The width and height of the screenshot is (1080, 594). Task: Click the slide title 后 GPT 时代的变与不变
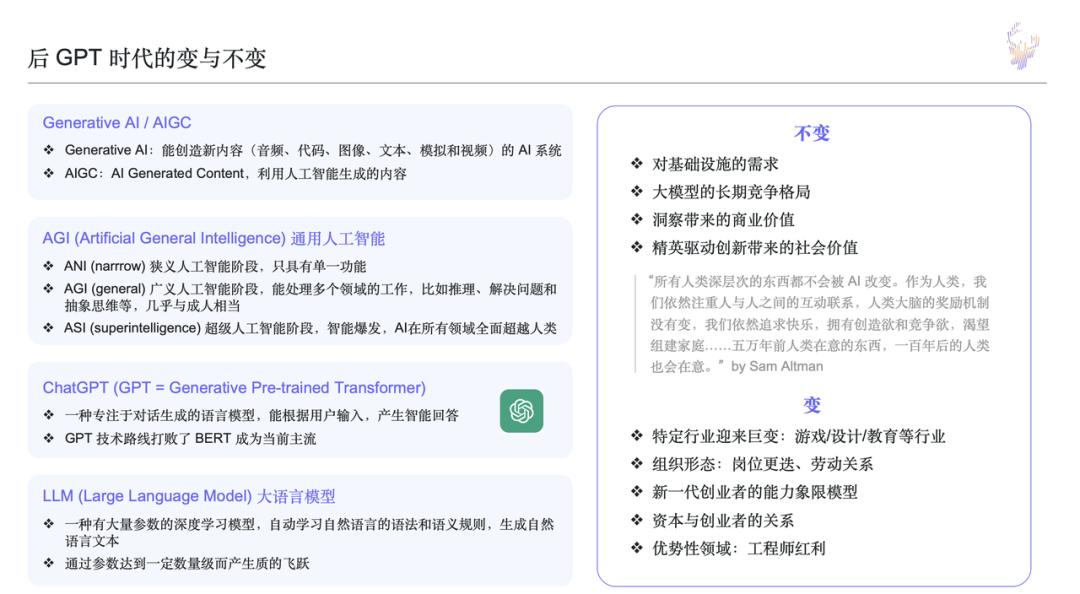(147, 58)
